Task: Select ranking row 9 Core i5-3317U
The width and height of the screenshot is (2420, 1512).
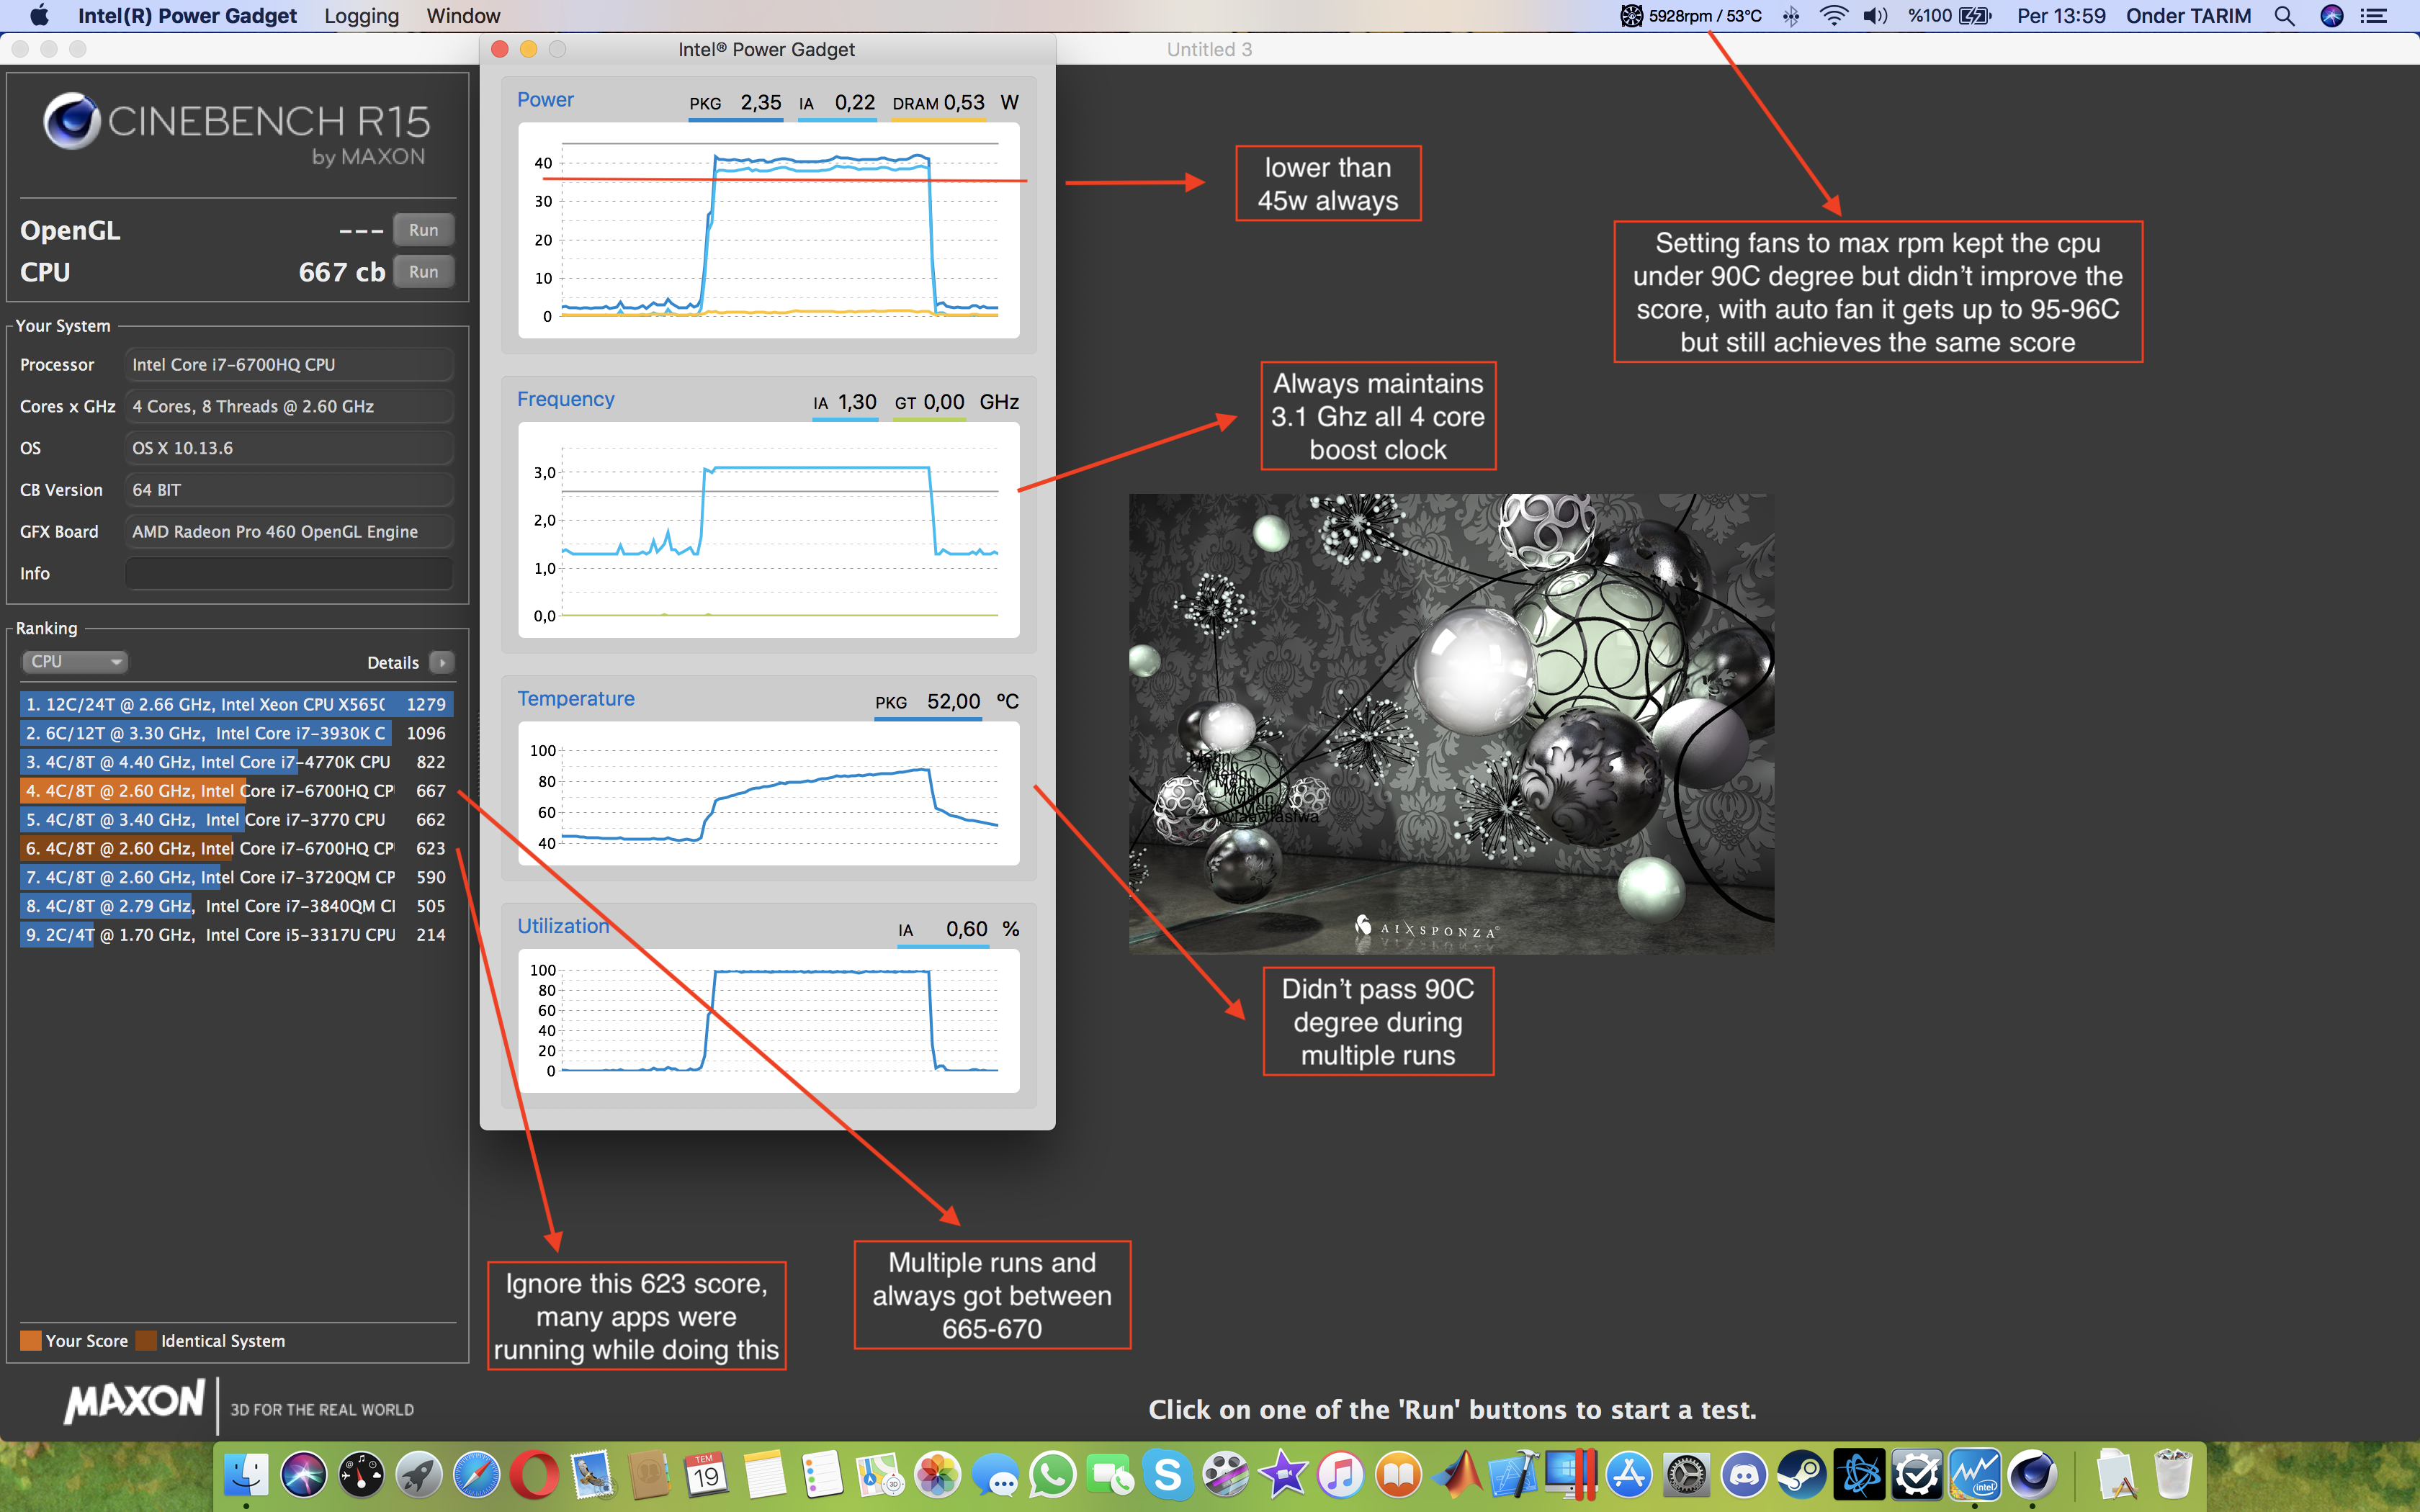Action: [x=237, y=935]
